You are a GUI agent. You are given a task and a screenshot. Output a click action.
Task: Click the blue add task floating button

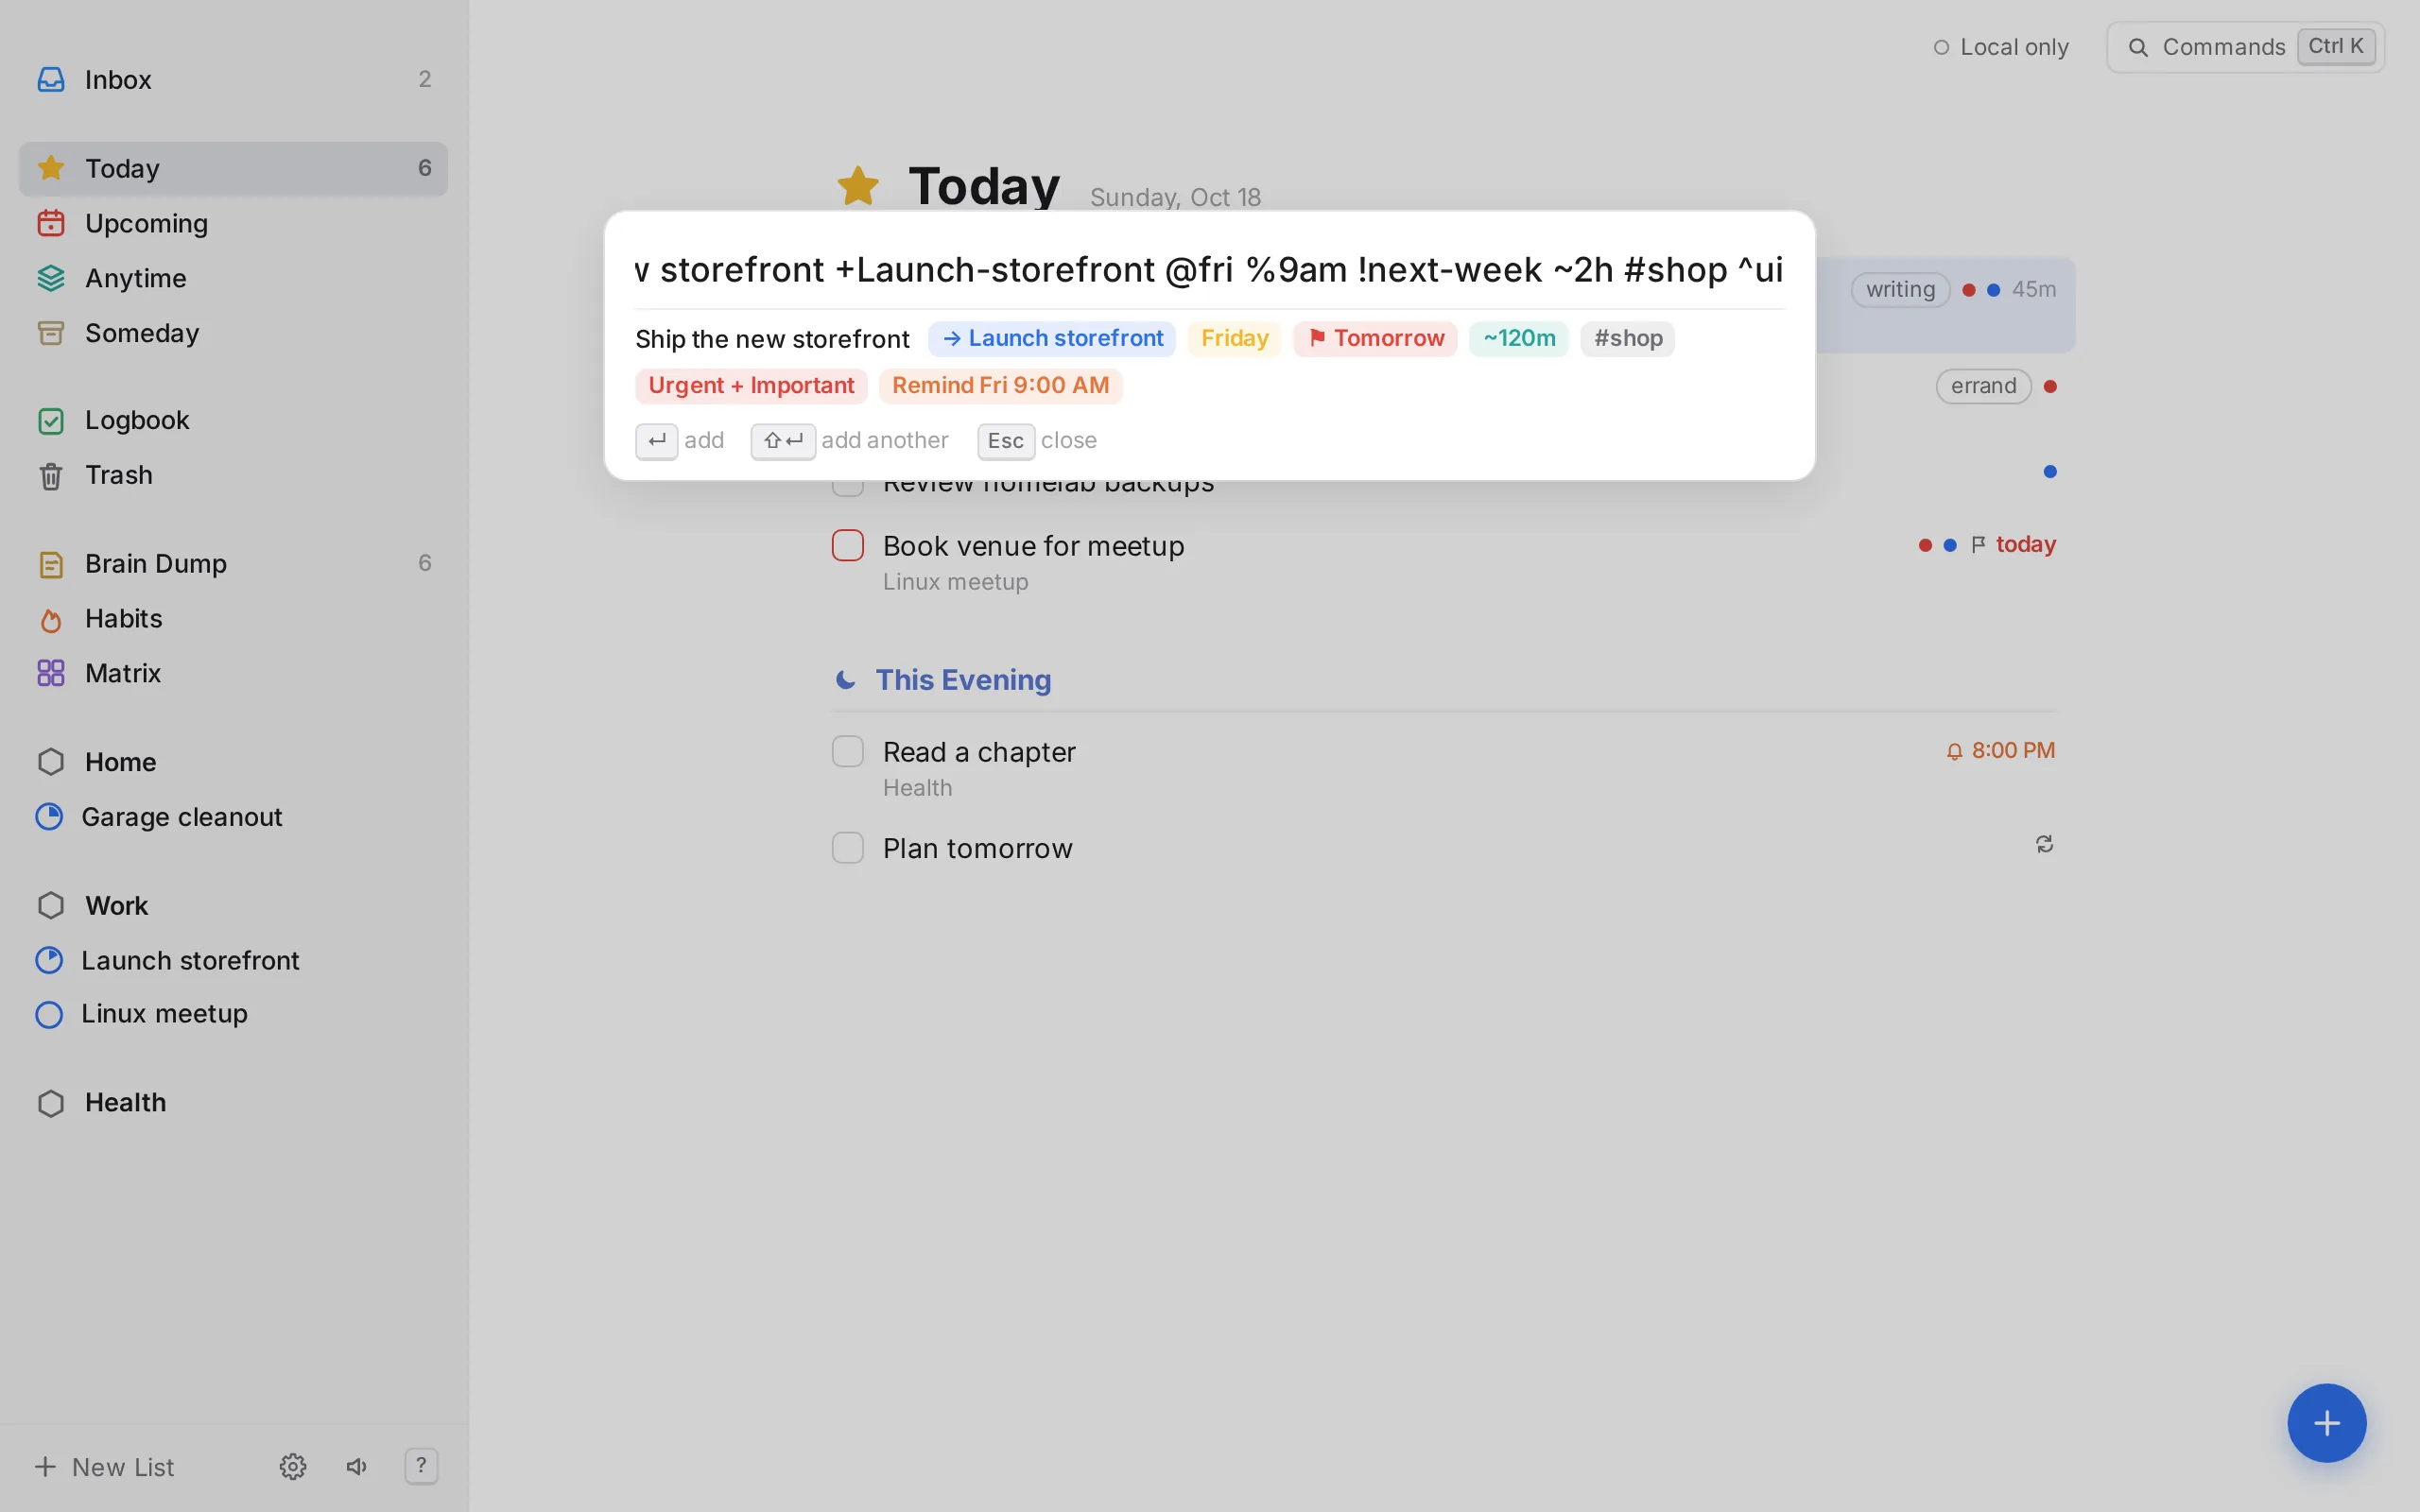(2326, 1422)
